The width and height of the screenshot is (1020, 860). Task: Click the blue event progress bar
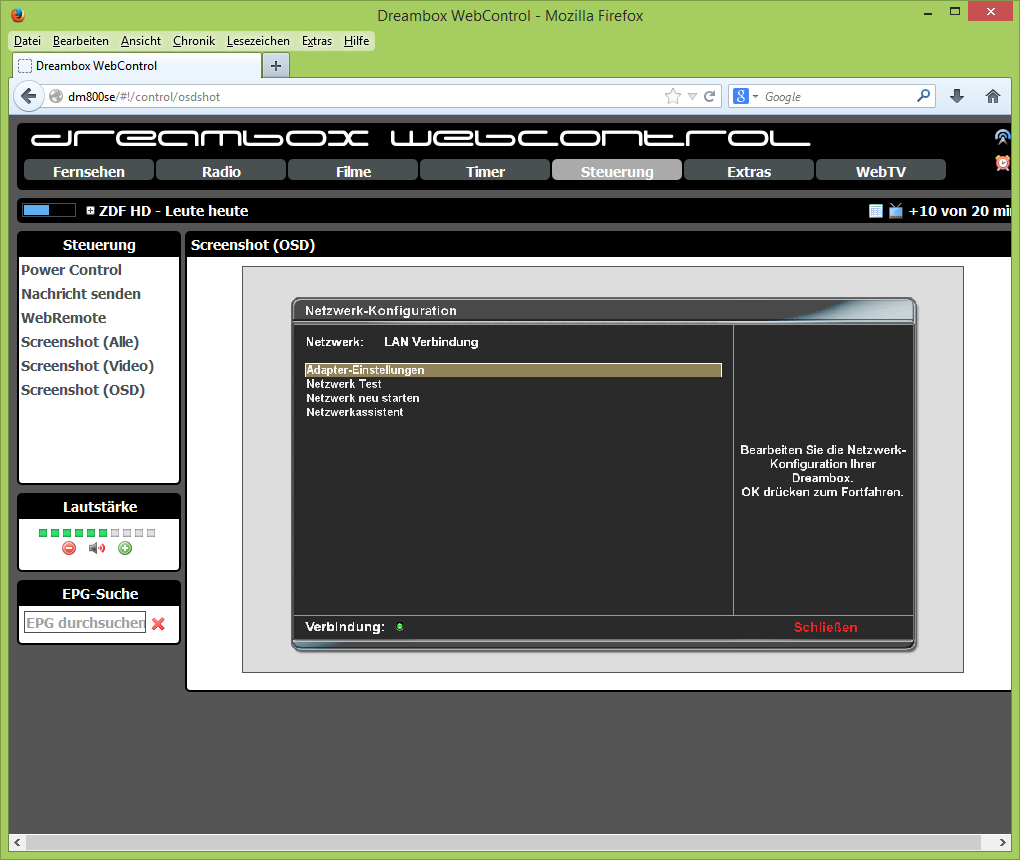49,210
